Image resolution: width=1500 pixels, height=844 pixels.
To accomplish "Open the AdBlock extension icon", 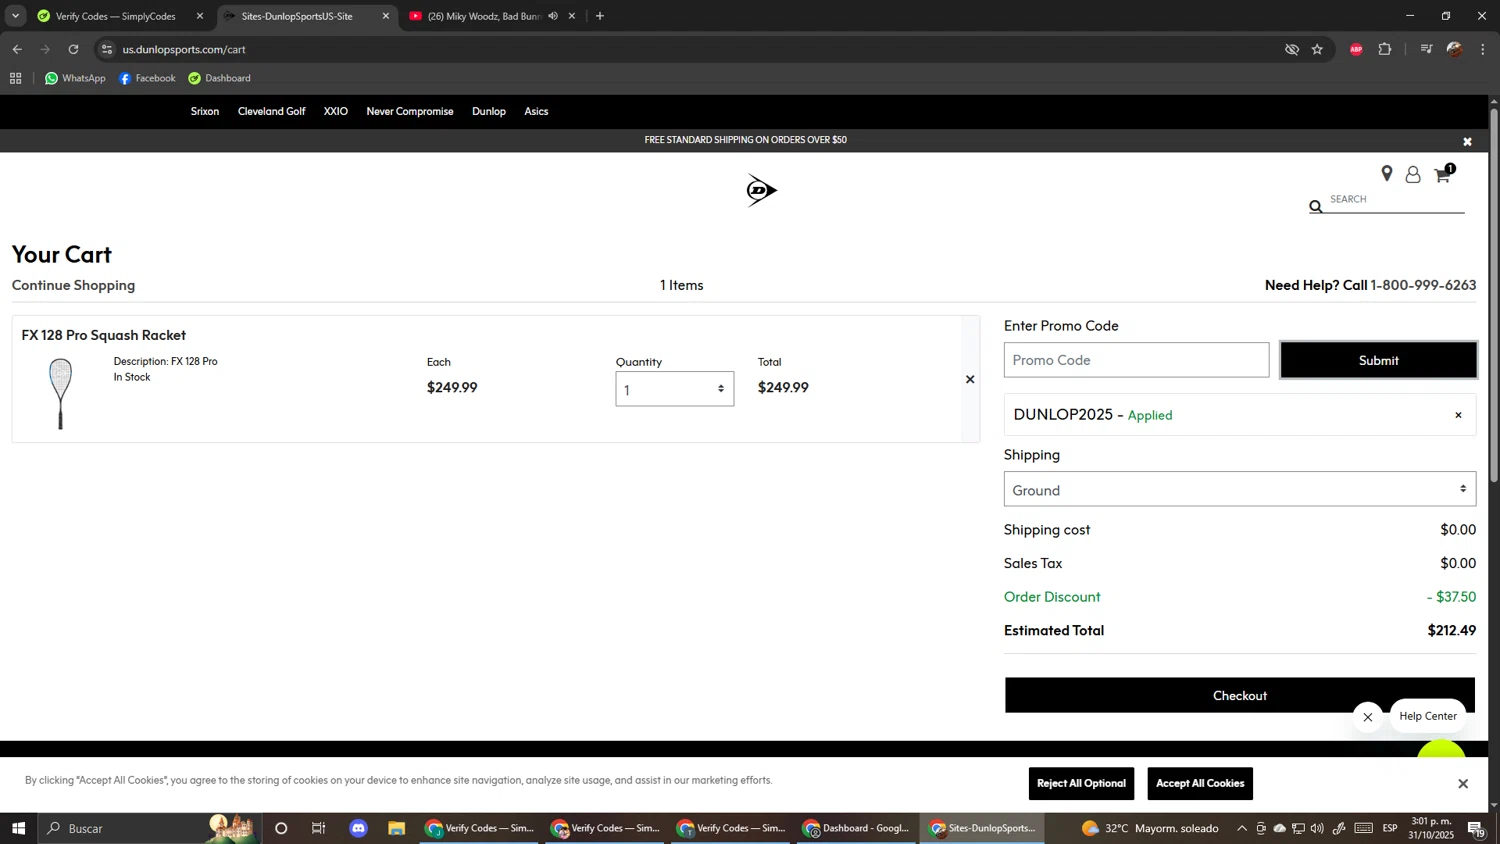I will pos(1356,49).
